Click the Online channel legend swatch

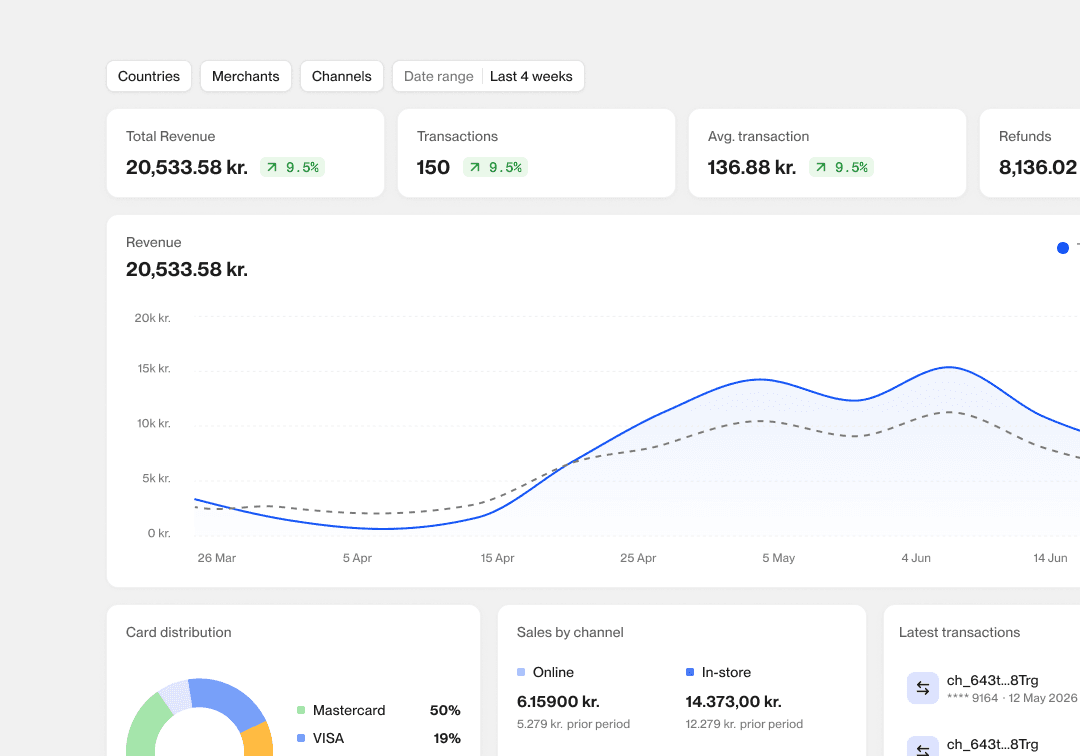pos(521,672)
